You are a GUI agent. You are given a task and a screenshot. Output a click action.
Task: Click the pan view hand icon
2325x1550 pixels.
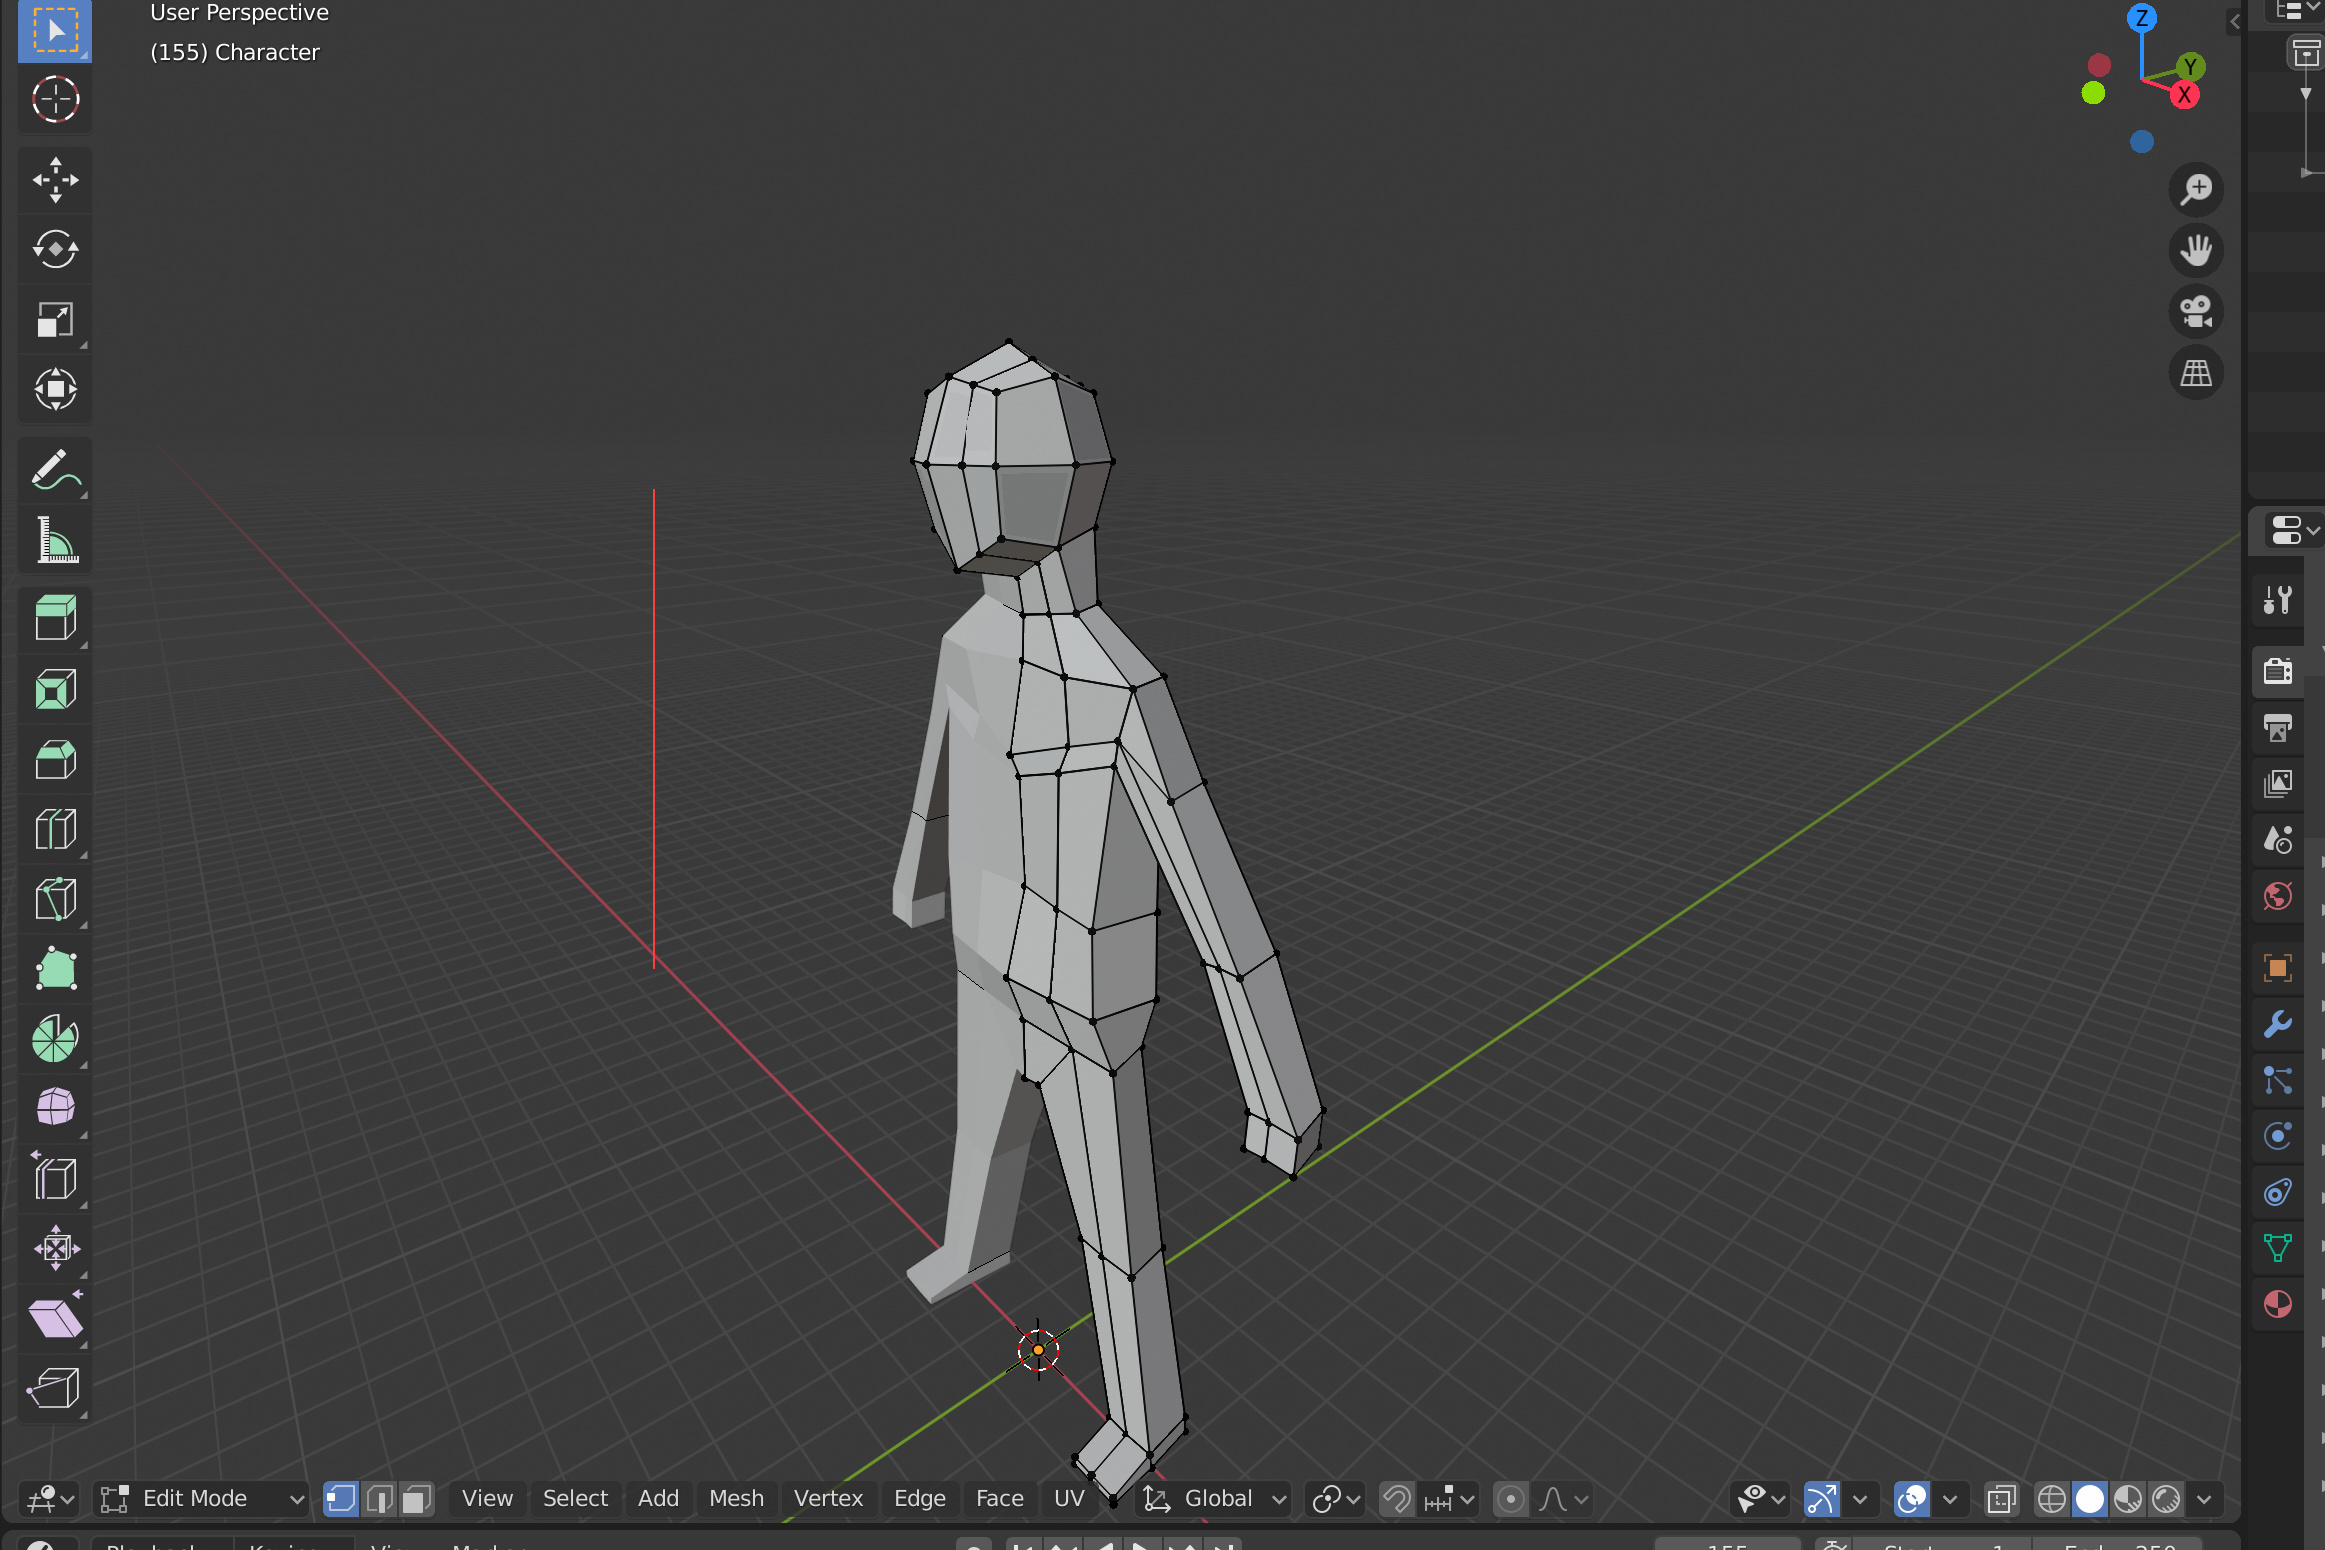click(2196, 250)
